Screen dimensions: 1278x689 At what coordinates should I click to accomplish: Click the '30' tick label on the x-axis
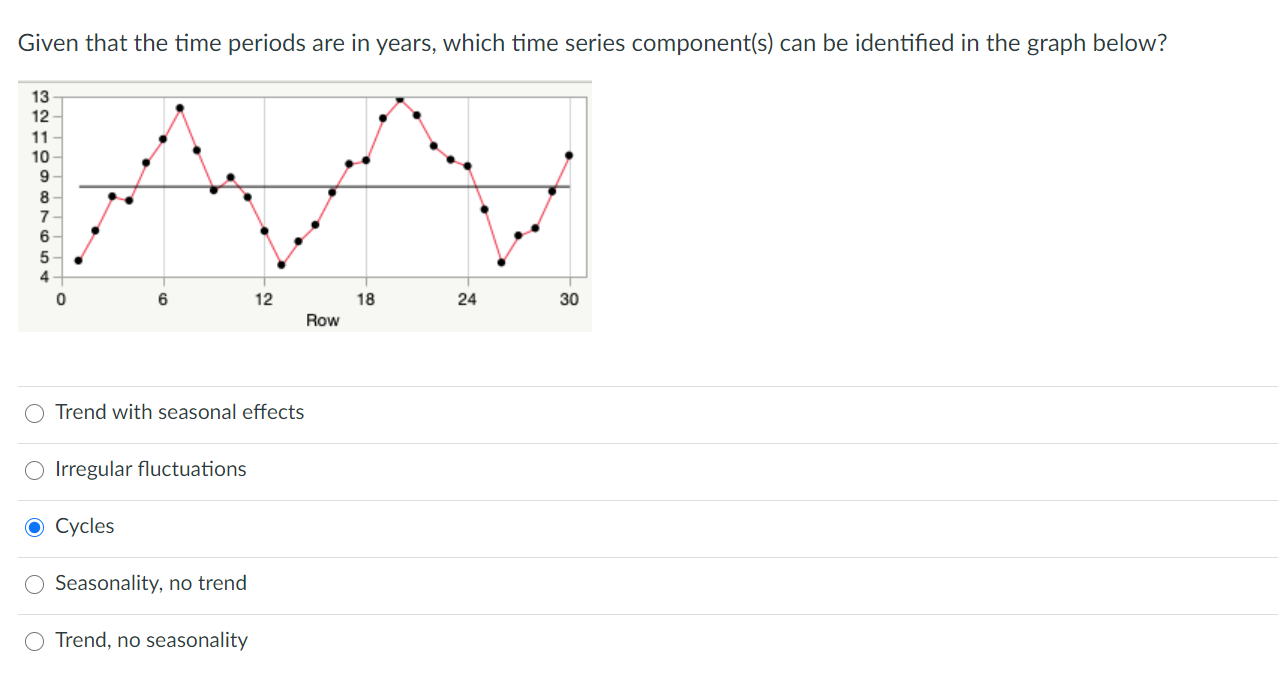(570, 298)
